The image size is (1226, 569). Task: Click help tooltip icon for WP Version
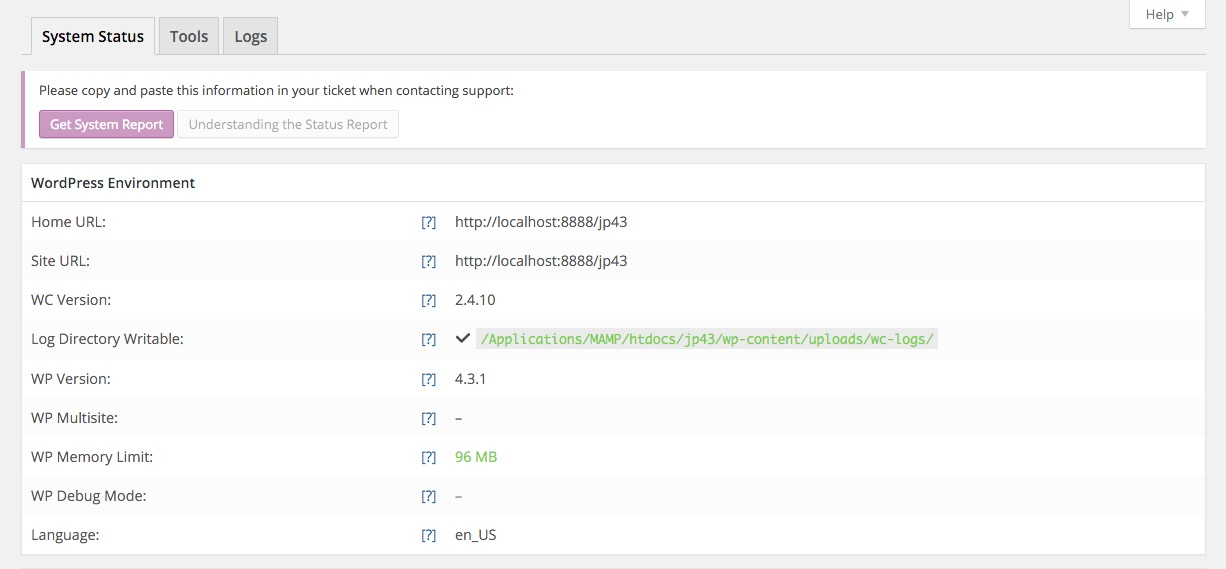pyautogui.click(x=428, y=380)
